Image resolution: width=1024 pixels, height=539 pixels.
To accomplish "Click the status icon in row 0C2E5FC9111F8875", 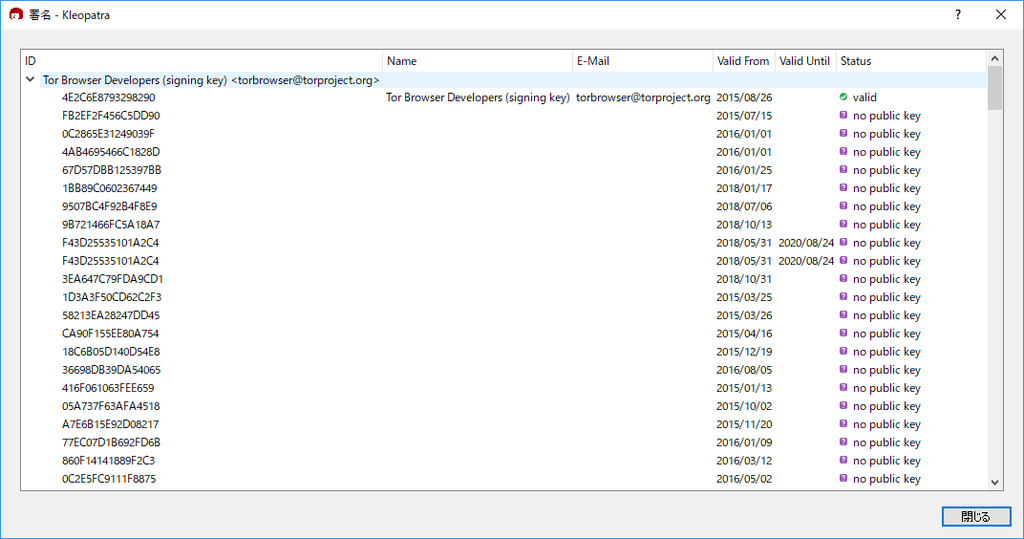I will pyautogui.click(x=843, y=478).
